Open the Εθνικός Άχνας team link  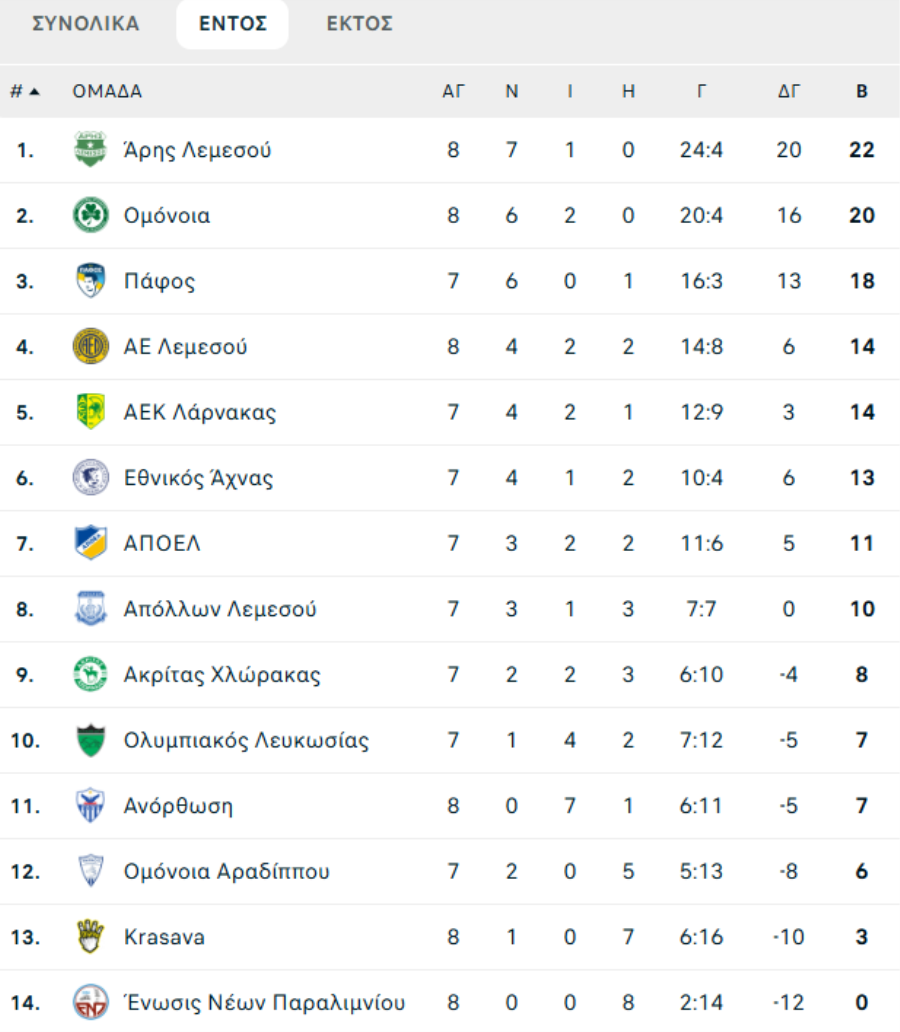coord(198,478)
